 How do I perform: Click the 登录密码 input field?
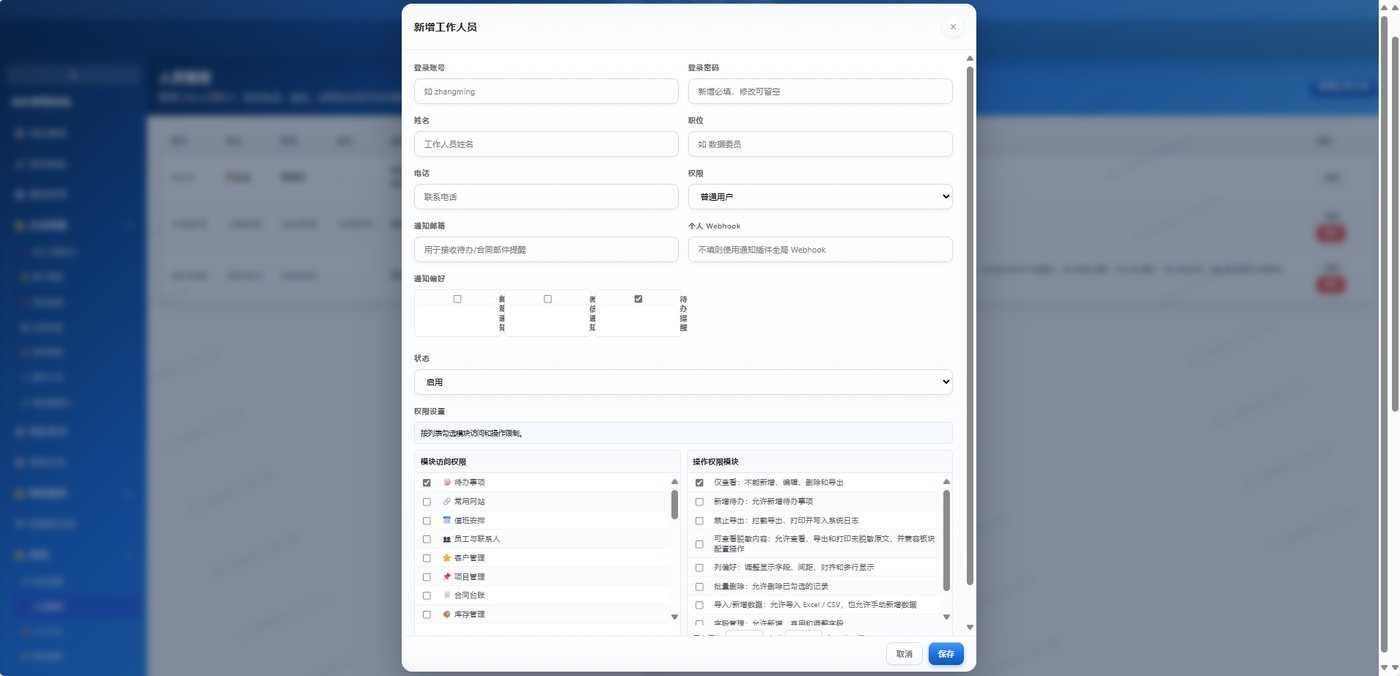click(820, 91)
